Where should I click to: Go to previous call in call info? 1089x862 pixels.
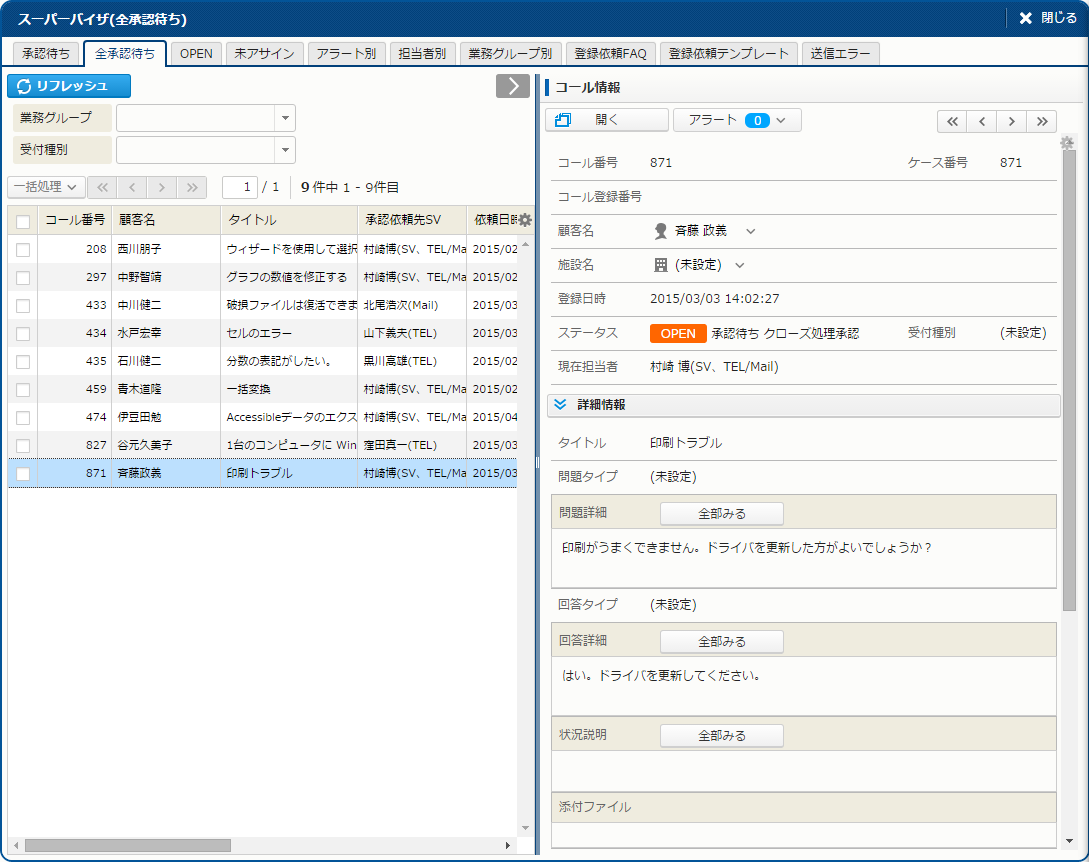point(982,121)
